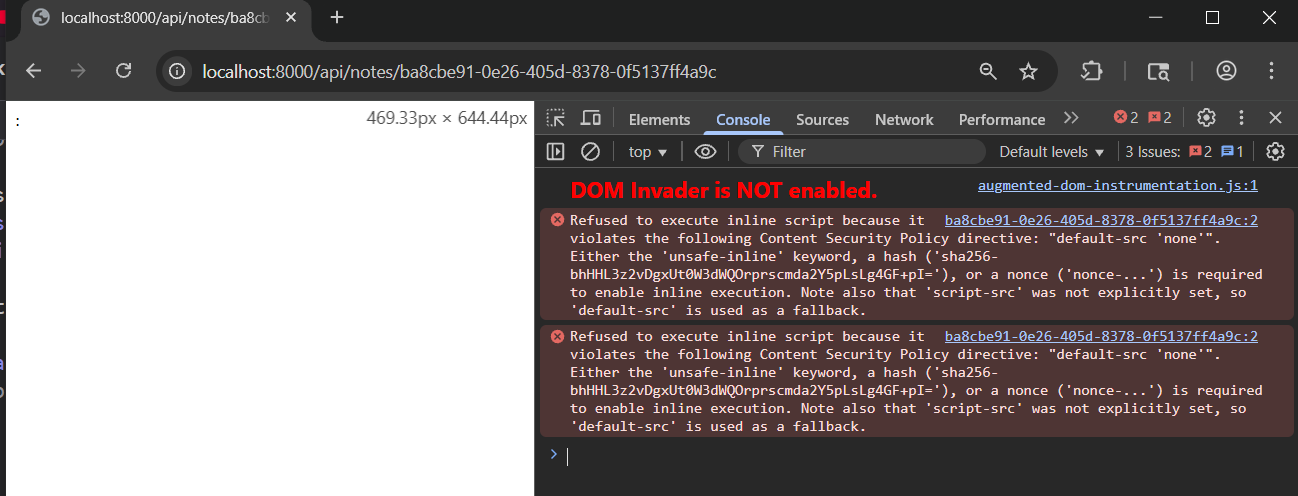Open the Default levels dropdown
The image size is (1298, 496).
1051,152
